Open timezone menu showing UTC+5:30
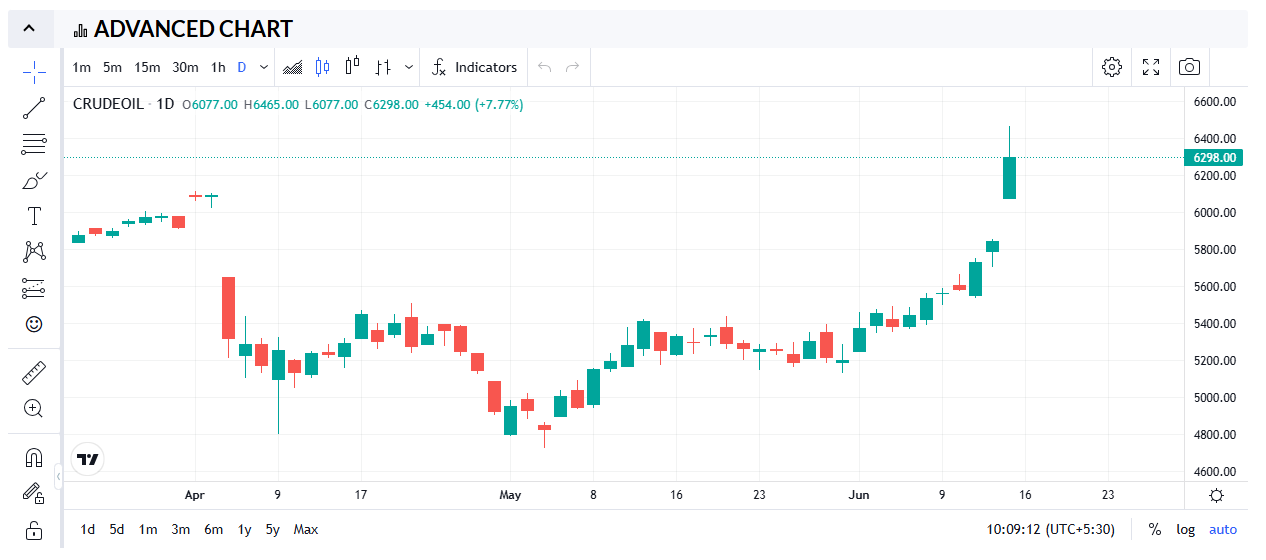The image size is (1266, 560). (1051, 529)
